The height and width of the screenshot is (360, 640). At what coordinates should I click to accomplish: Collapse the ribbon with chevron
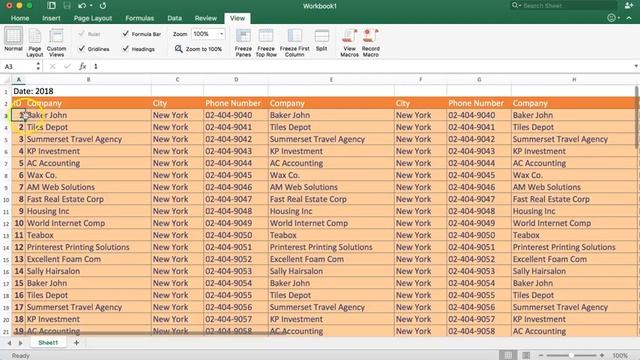tap(629, 18)
